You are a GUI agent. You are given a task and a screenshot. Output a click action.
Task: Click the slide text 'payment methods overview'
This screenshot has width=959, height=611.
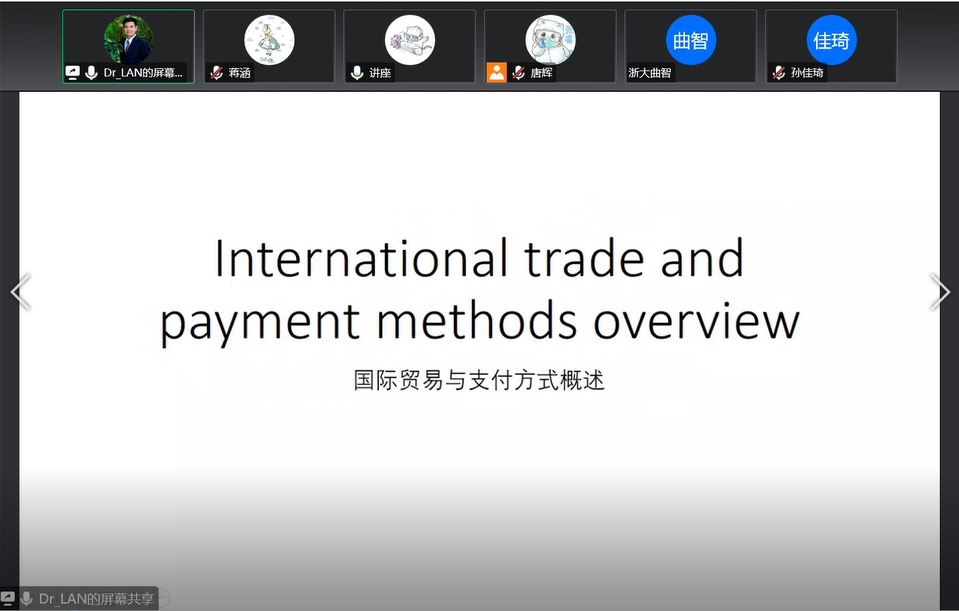[x=480, y=322]
